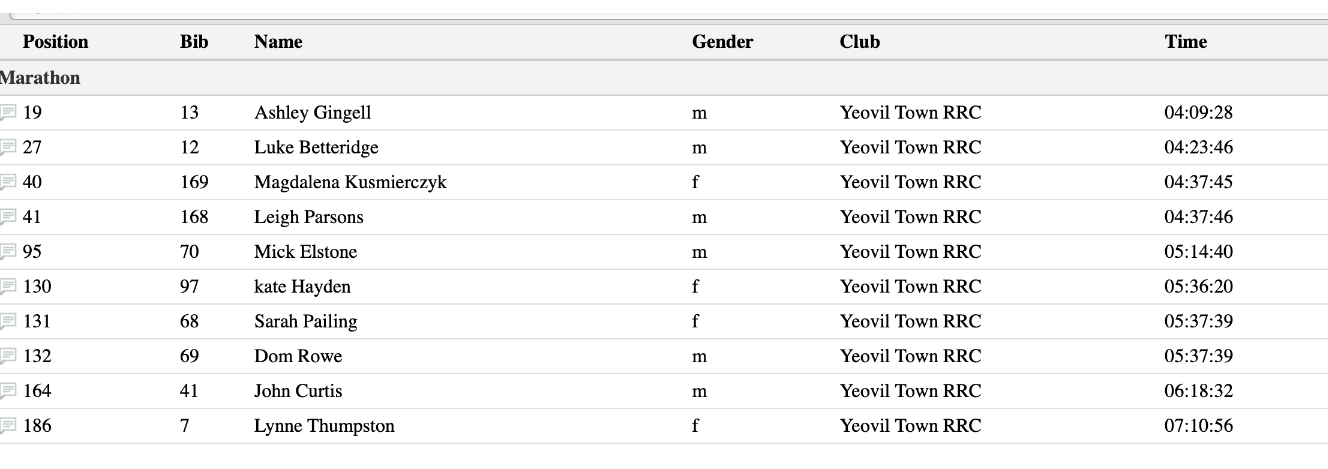Click the Club column header
This screenshot has height=469, width=1328.
860,42
